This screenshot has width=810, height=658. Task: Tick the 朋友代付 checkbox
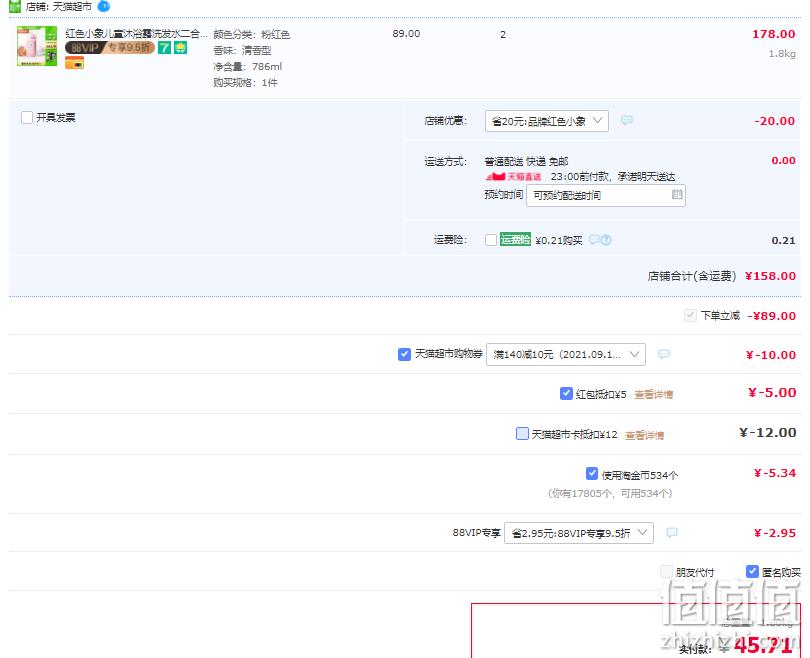pyautogui.click(x=666, y=571)
